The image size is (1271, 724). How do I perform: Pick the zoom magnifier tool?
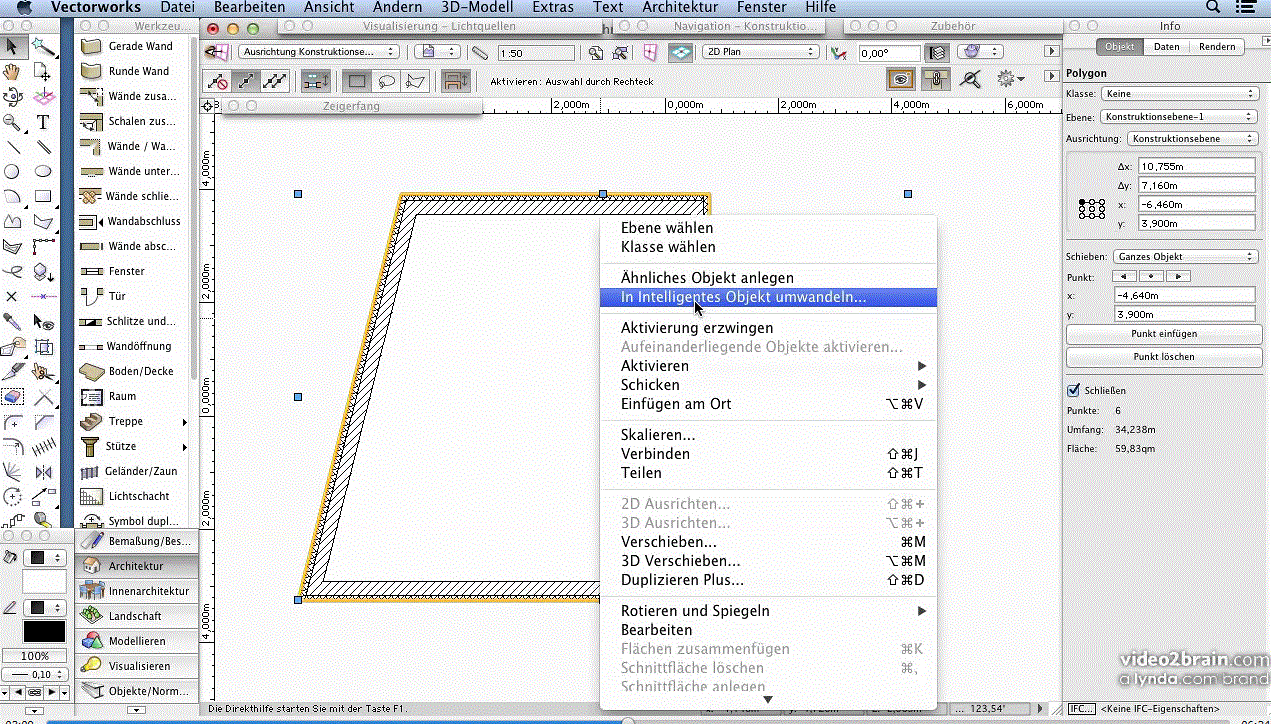[x=12, y=121]
